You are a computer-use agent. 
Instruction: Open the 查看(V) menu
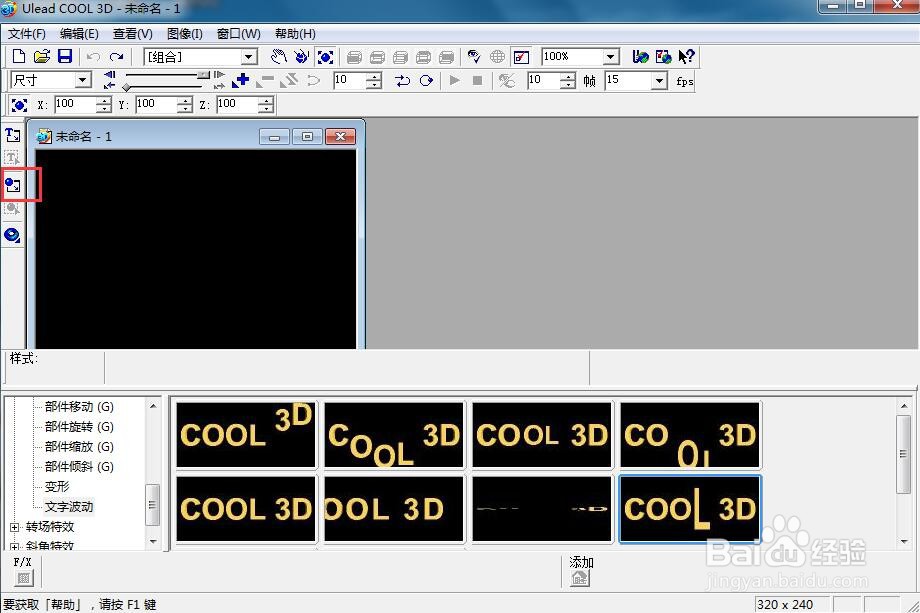point(133,34)
